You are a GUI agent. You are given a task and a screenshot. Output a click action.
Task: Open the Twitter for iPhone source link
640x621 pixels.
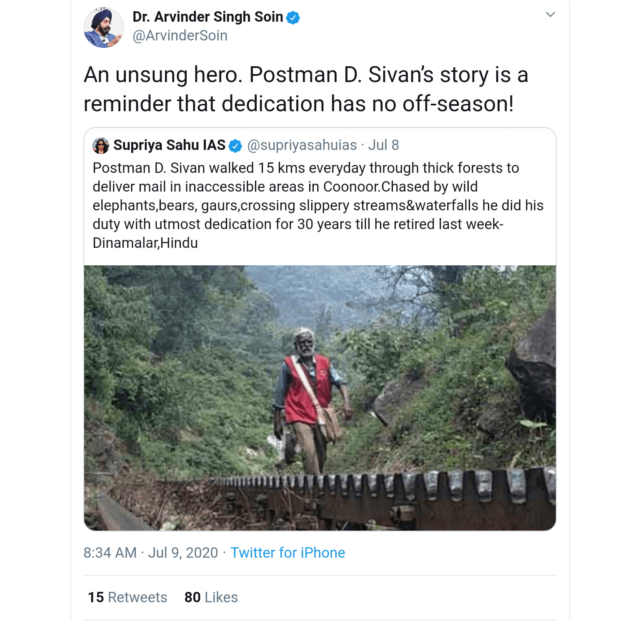[288, 552]
